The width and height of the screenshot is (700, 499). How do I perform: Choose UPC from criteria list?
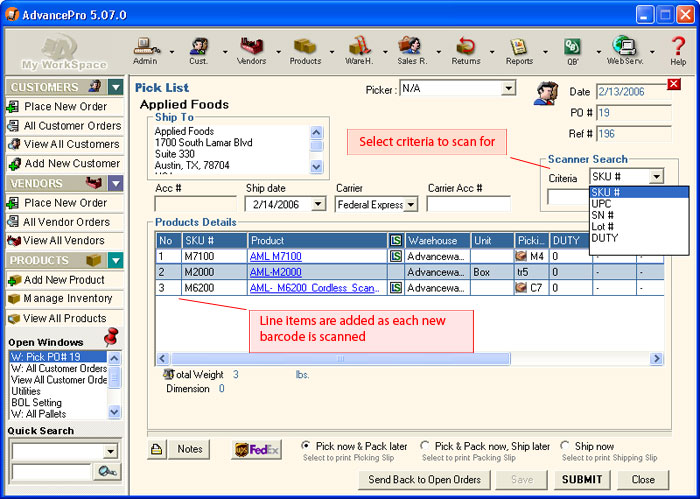point(639,204)
